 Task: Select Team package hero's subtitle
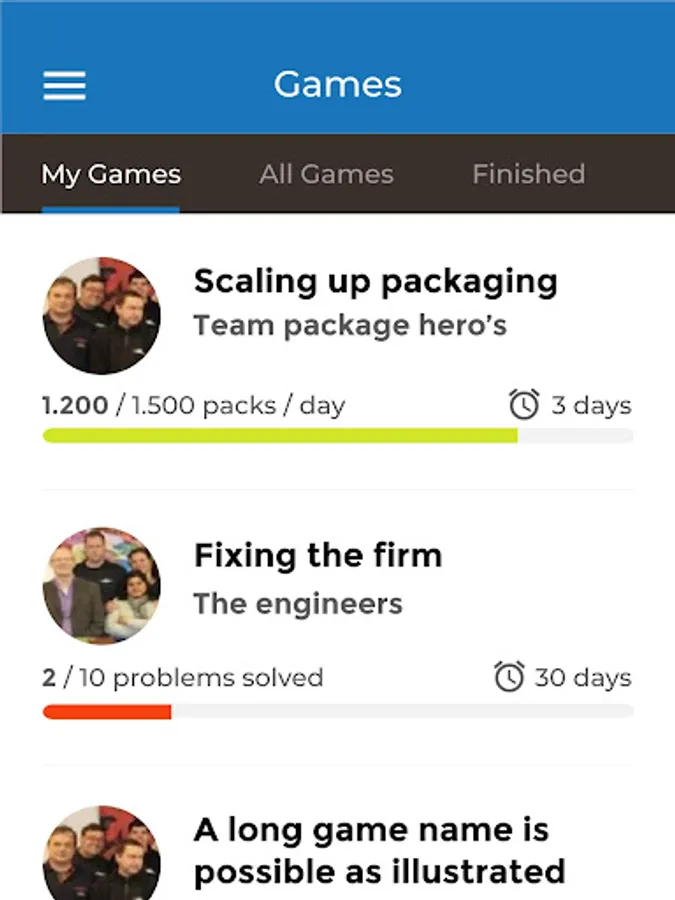pos(350,326)
